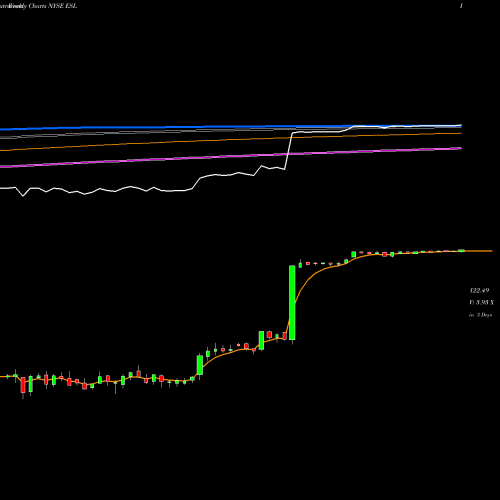Click the '5.93' volume value text
Screen dimensions: 500x500
[482, 302]
